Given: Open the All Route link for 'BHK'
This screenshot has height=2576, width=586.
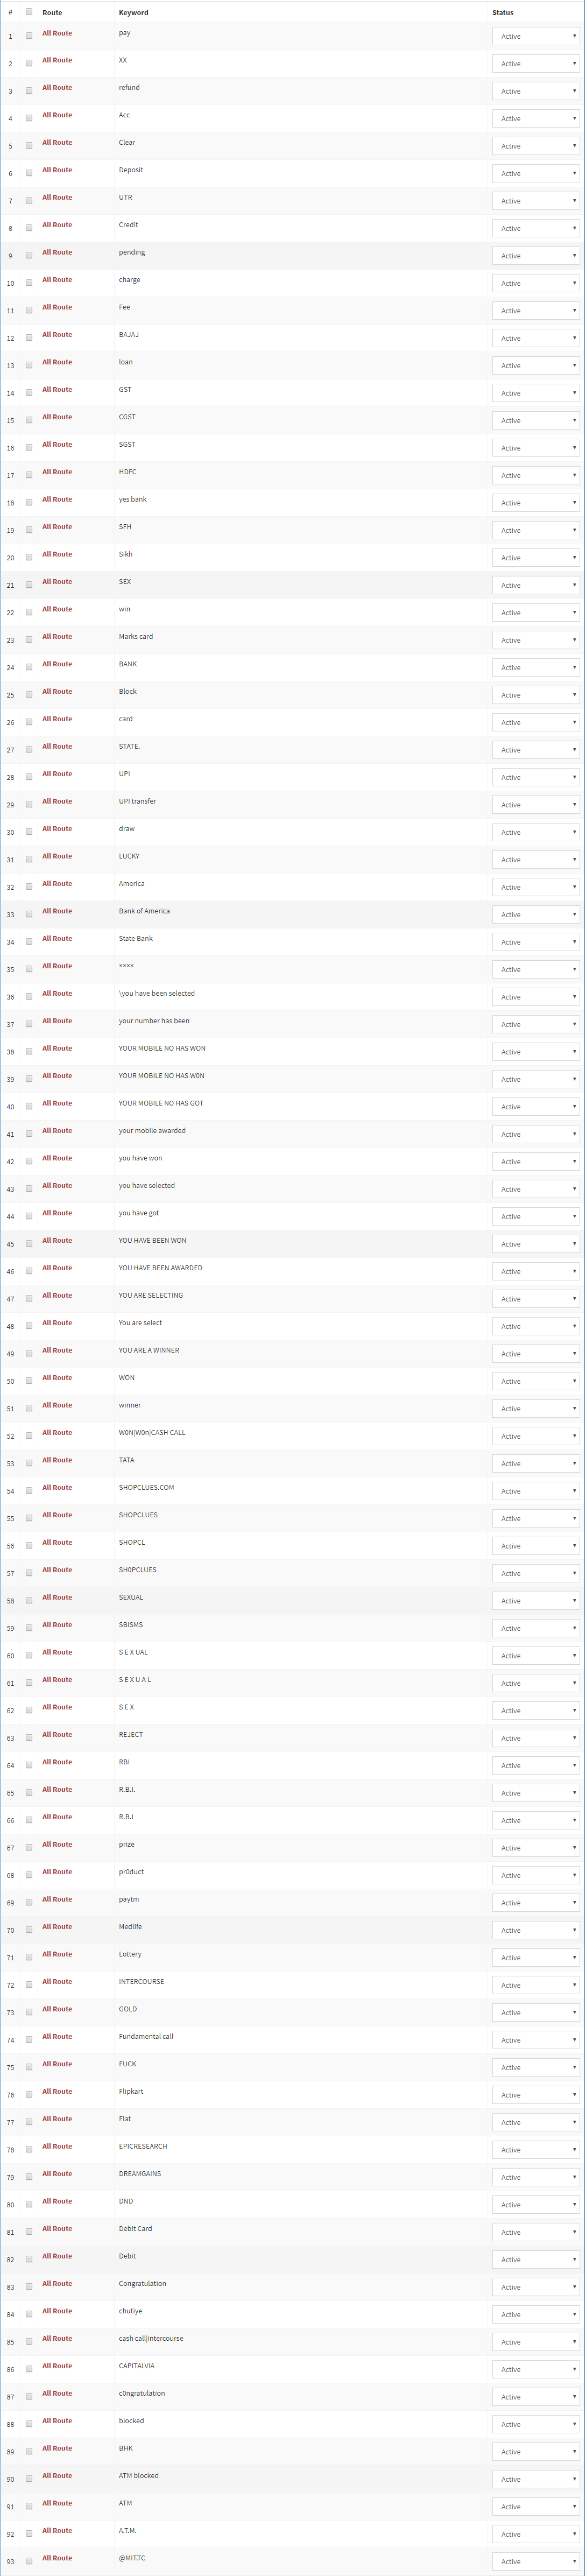Looking at the screenshot, I should (x=57, y=2448).
